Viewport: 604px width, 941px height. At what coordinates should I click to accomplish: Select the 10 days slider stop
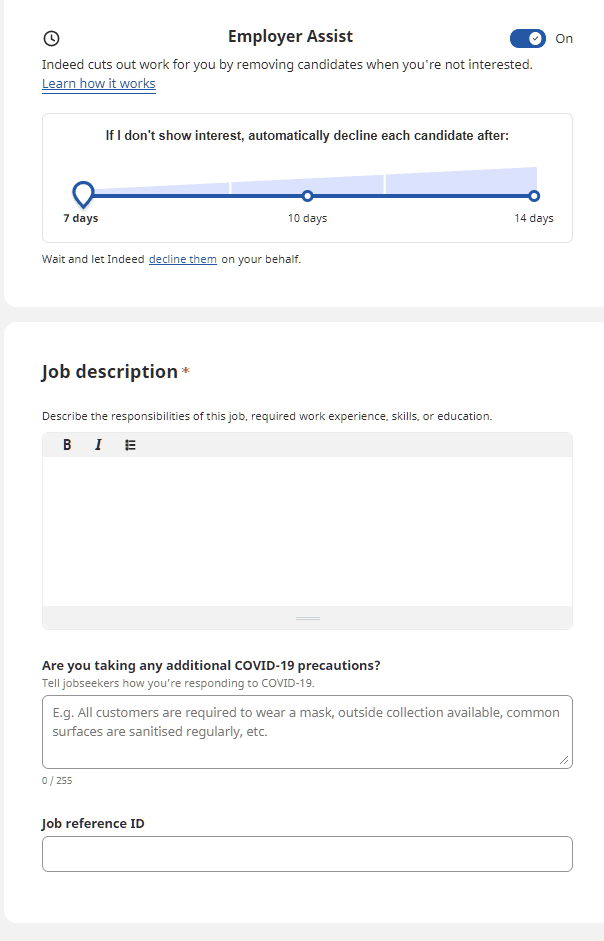point(307,196)
